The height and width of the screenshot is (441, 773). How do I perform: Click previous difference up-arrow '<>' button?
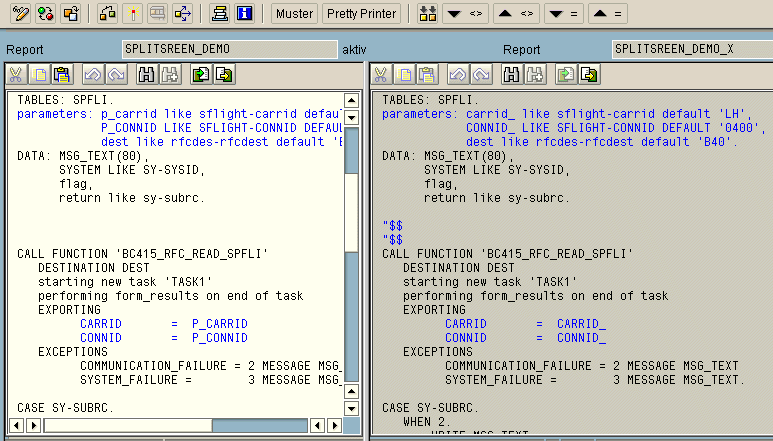[x=515, y=14]
